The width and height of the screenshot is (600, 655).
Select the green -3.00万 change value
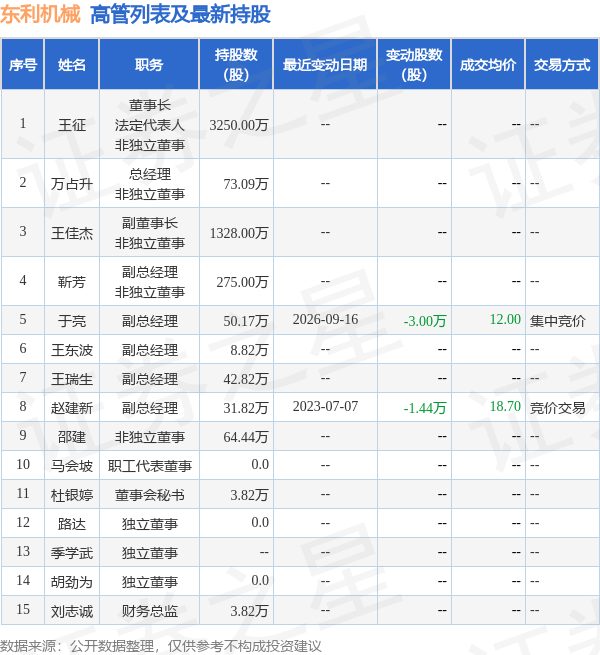(425, 320)
